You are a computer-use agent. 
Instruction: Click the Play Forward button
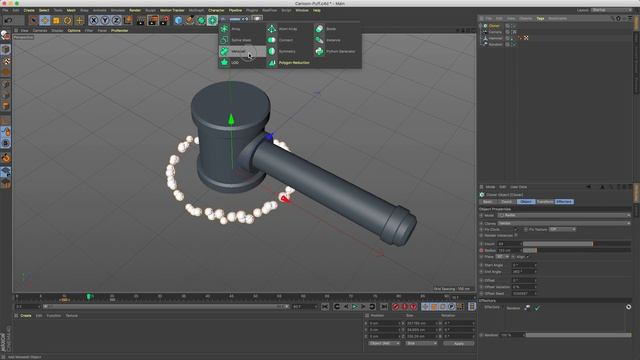coord(355,307)
